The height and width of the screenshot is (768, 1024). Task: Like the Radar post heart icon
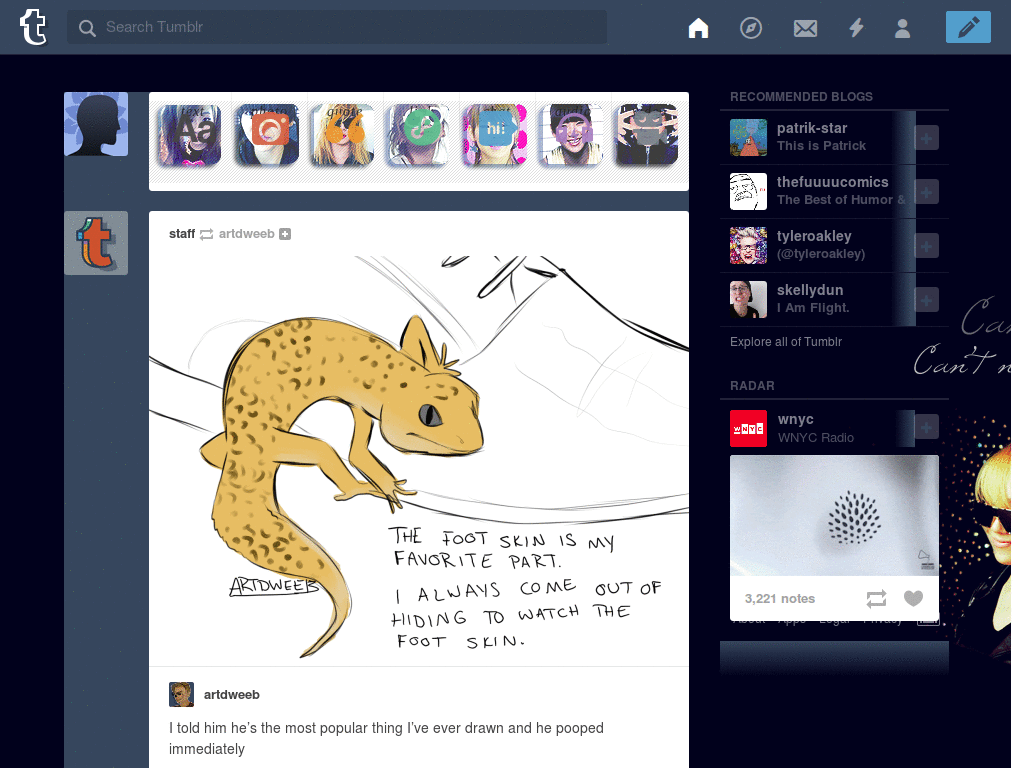(x=913, y=598)
